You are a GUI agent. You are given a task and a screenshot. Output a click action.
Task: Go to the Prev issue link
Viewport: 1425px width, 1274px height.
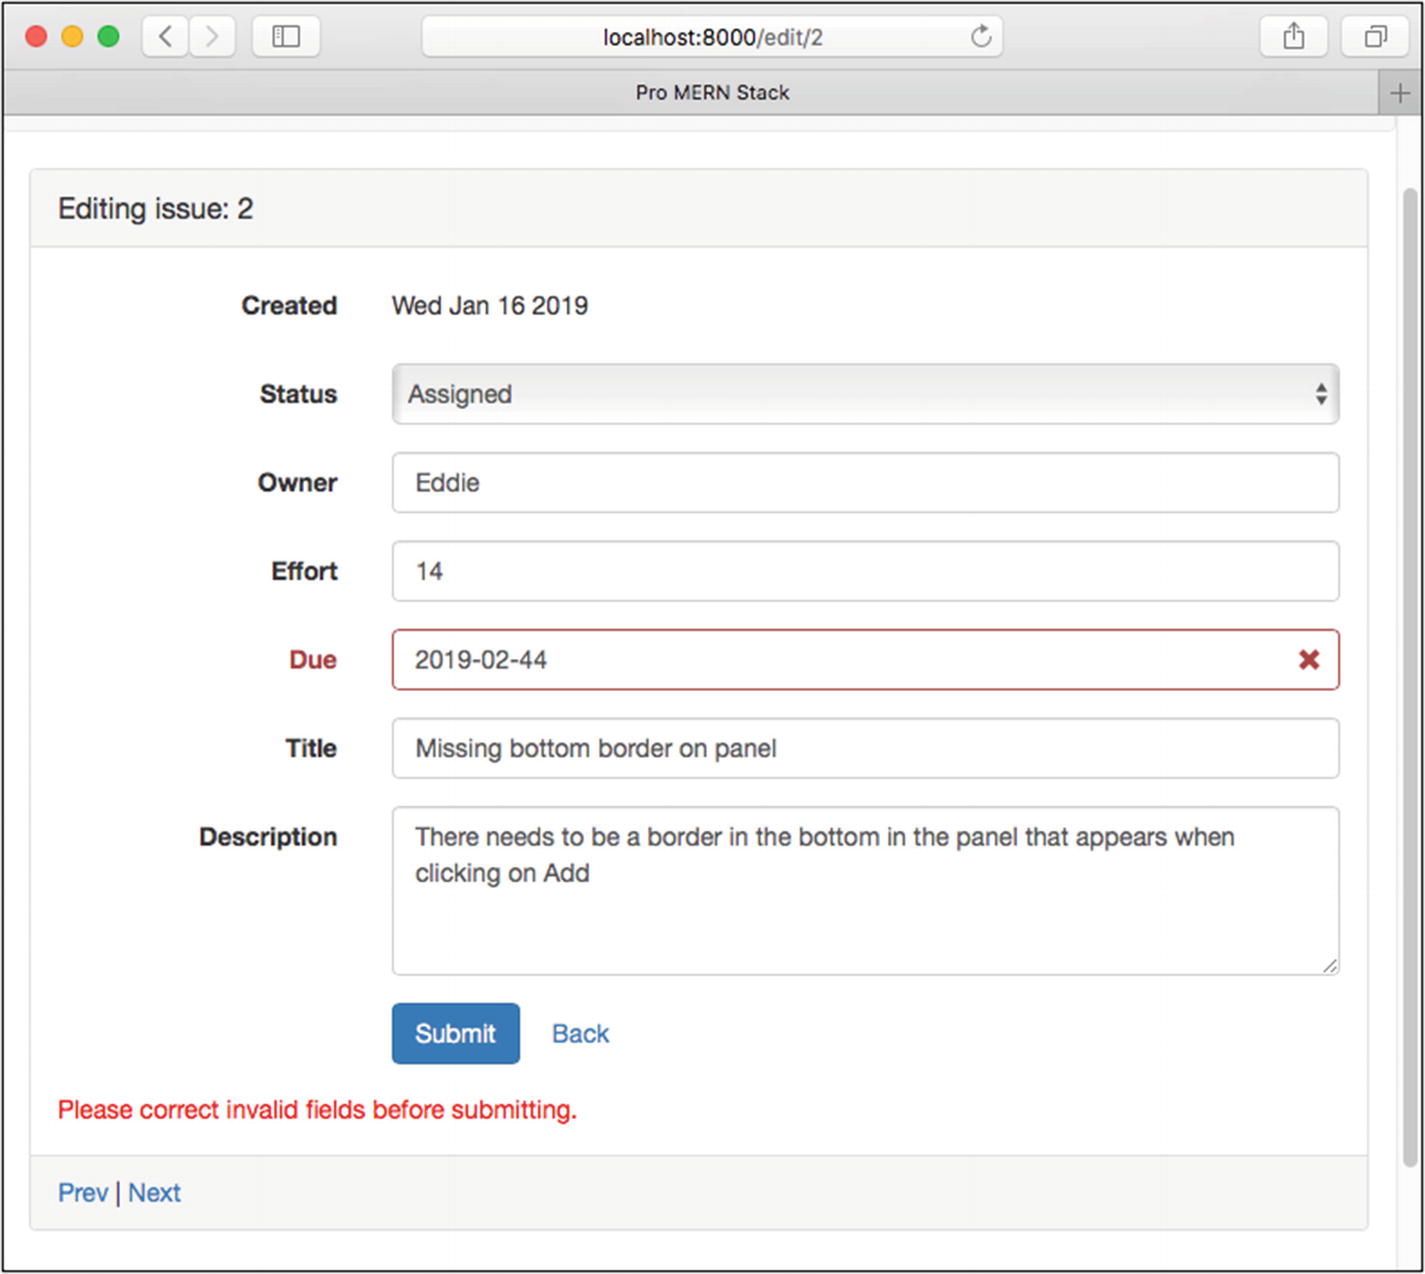83,1193
